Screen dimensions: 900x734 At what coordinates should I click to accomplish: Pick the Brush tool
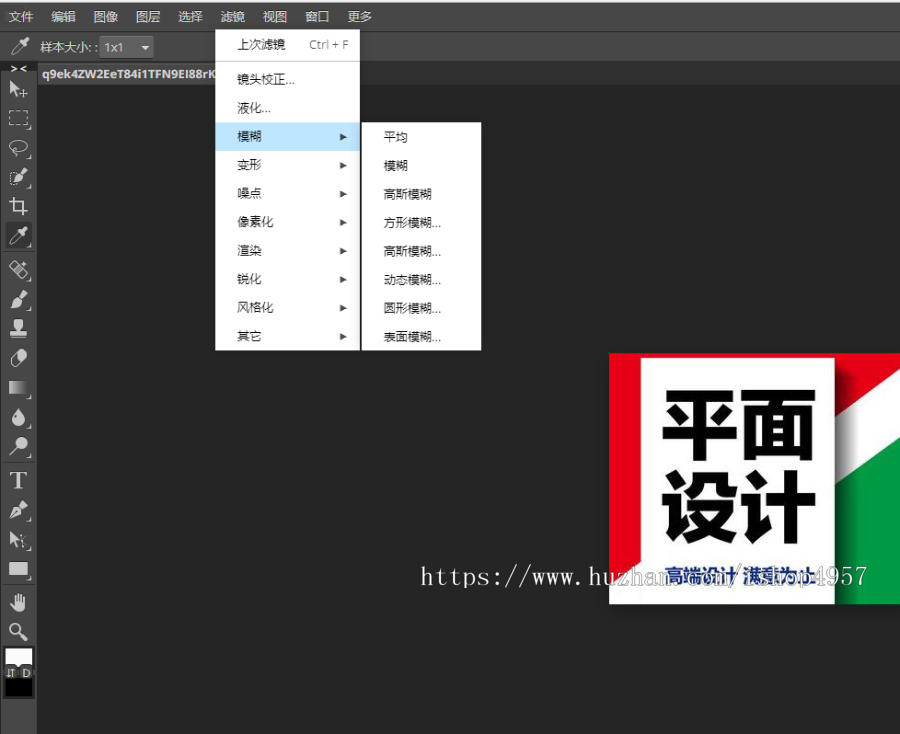tap(18, 299)
